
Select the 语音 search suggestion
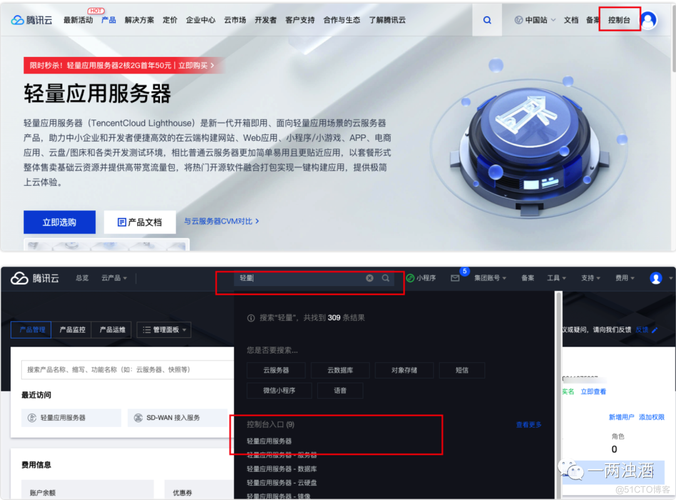pos(340,391)
